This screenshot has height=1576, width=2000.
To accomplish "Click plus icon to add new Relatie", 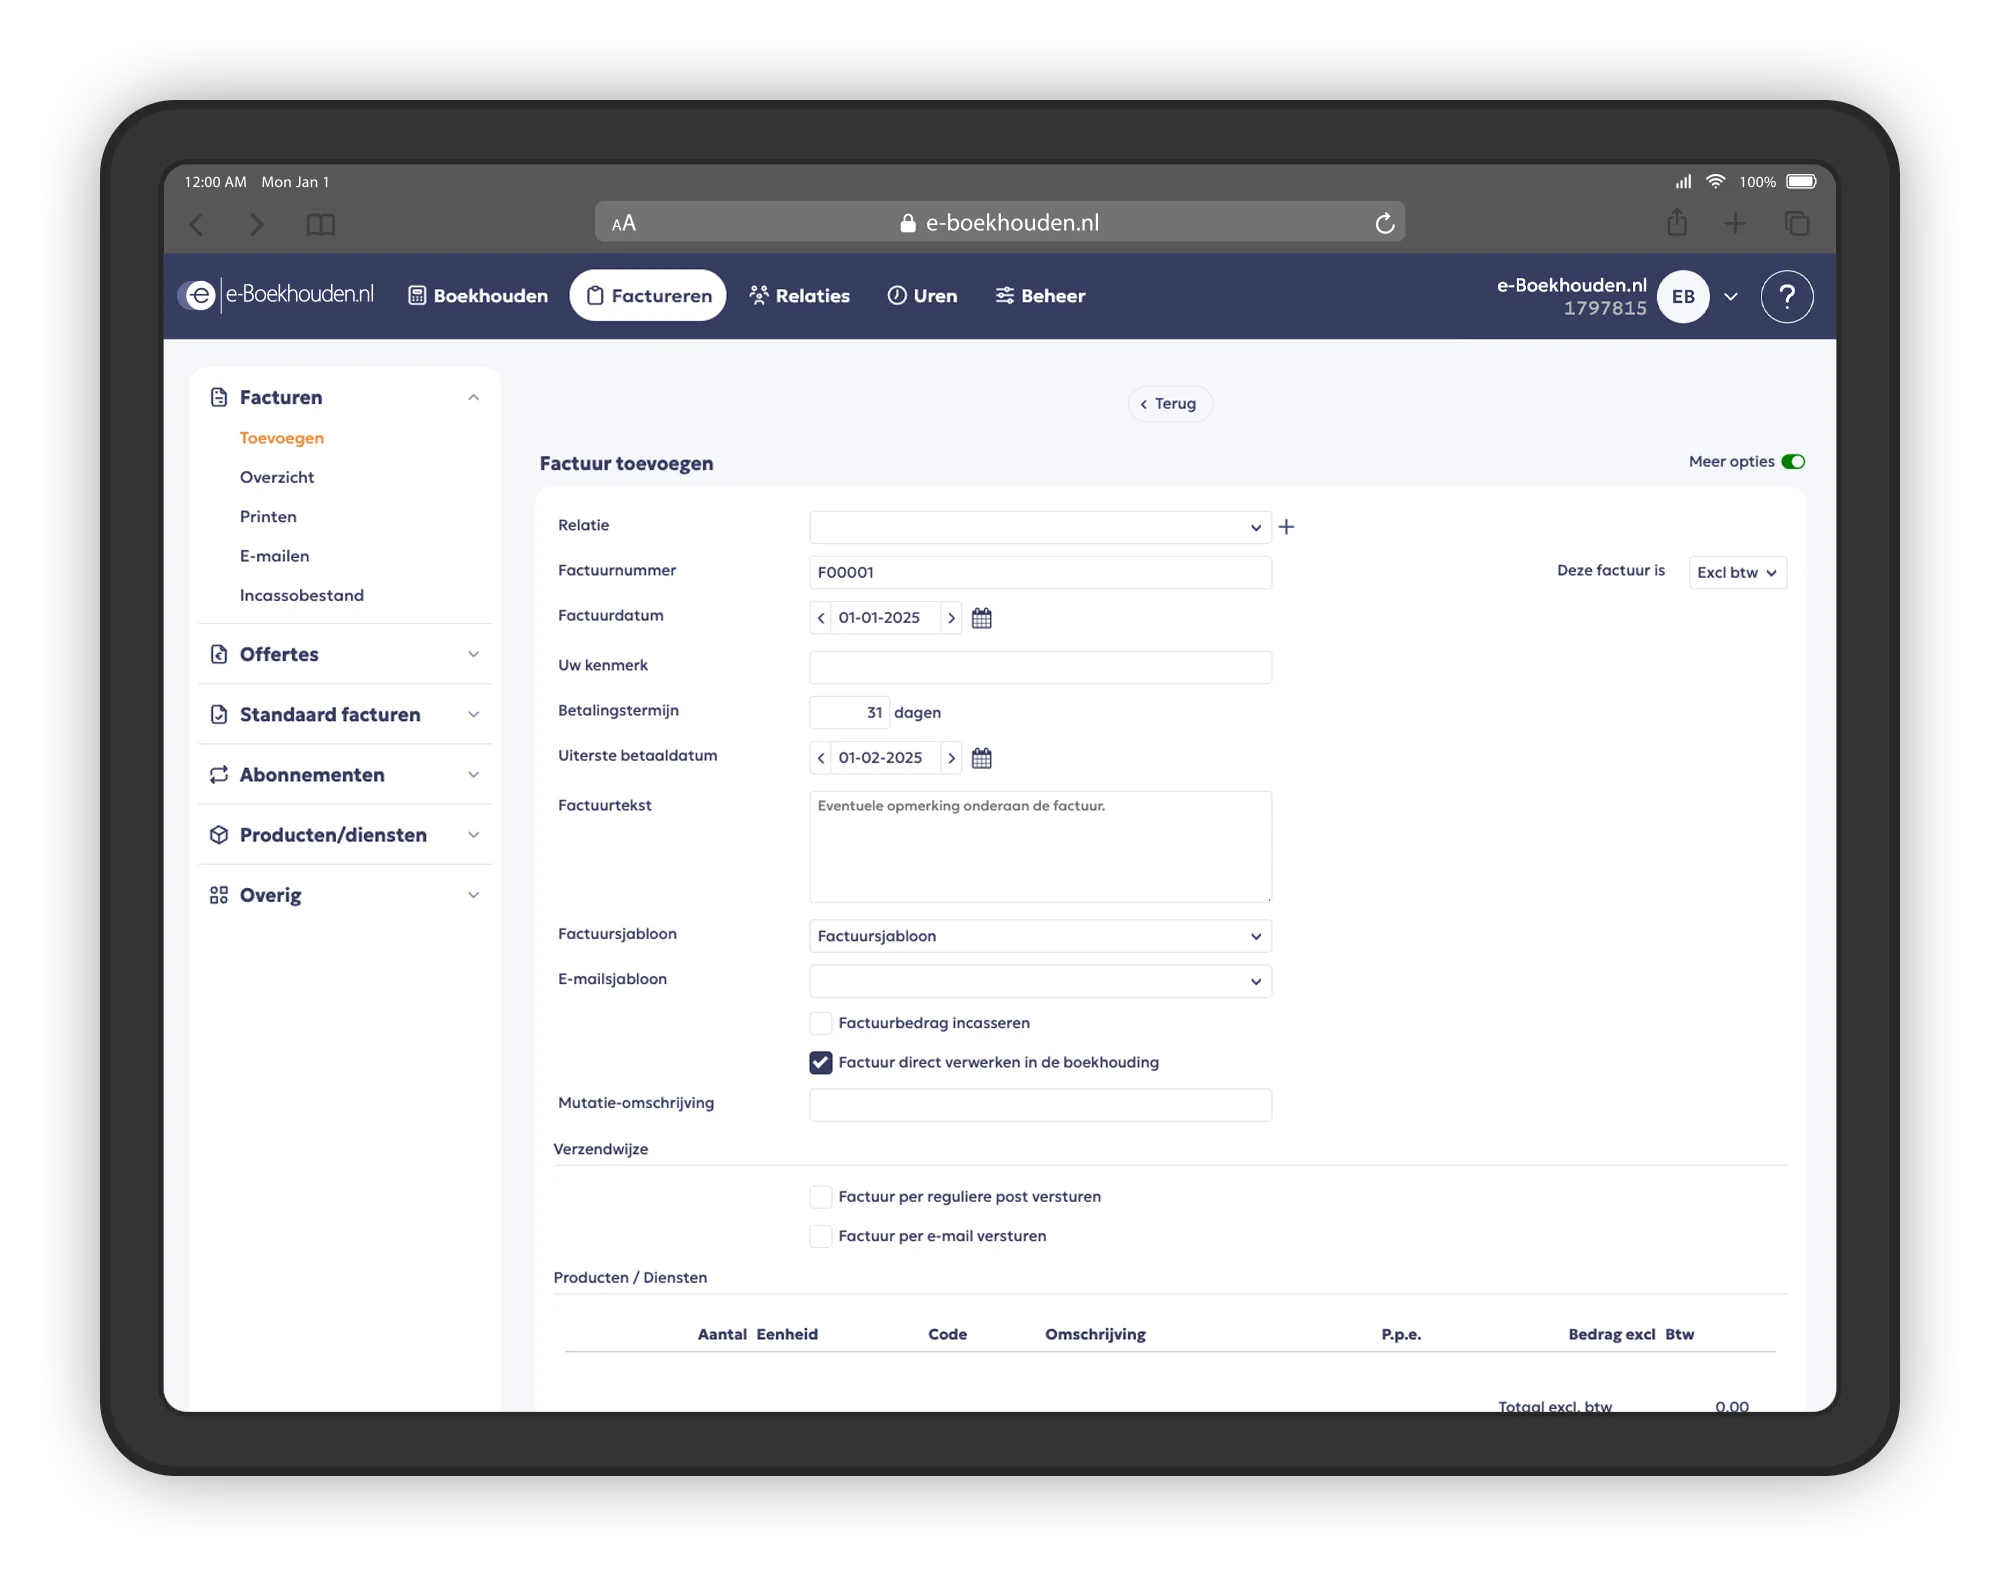I will [1286, 527].
